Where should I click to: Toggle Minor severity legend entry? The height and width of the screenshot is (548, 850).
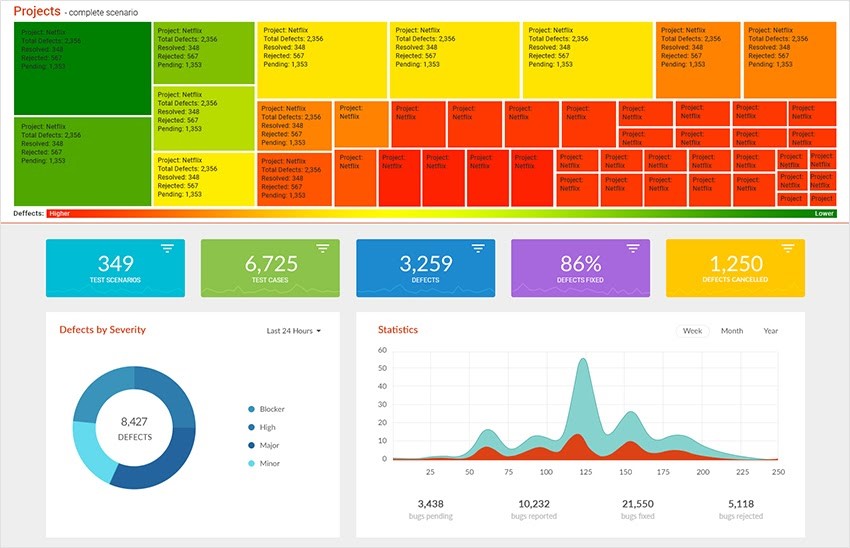(264, 463)
